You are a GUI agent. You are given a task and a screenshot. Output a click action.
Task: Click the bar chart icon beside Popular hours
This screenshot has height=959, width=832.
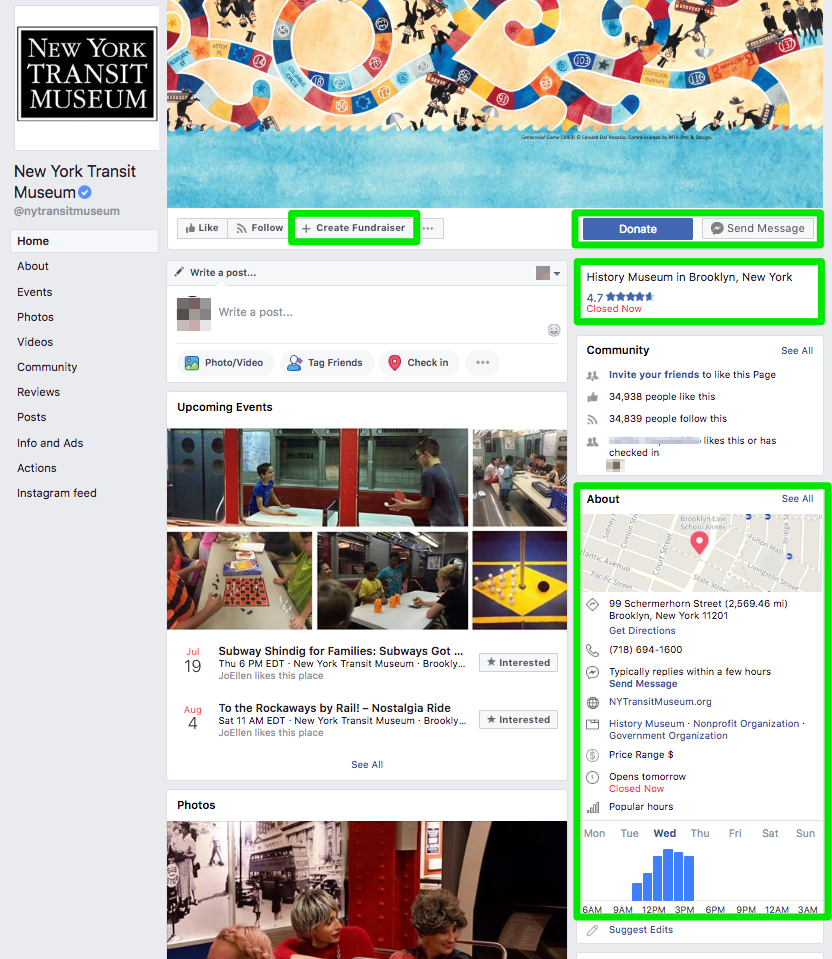point(593,807)
